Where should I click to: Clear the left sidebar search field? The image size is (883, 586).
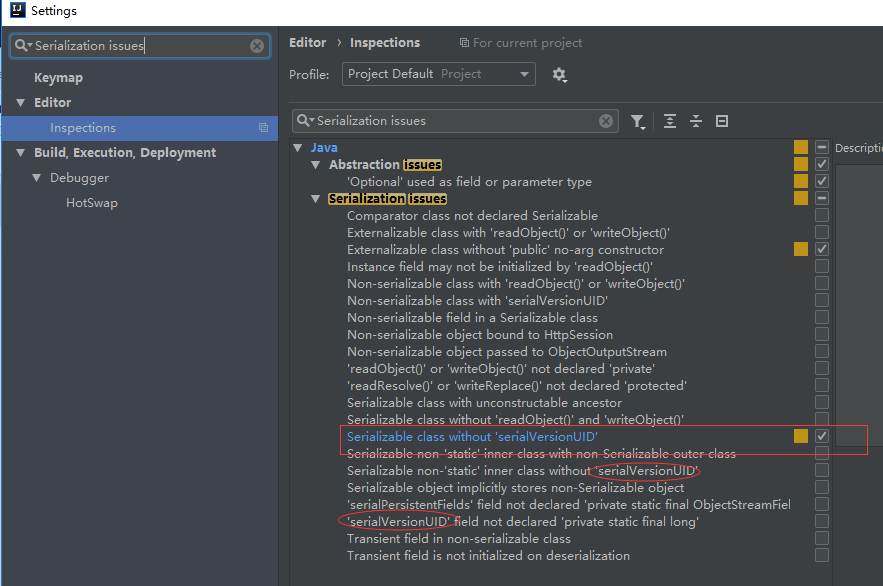(257, 45)
